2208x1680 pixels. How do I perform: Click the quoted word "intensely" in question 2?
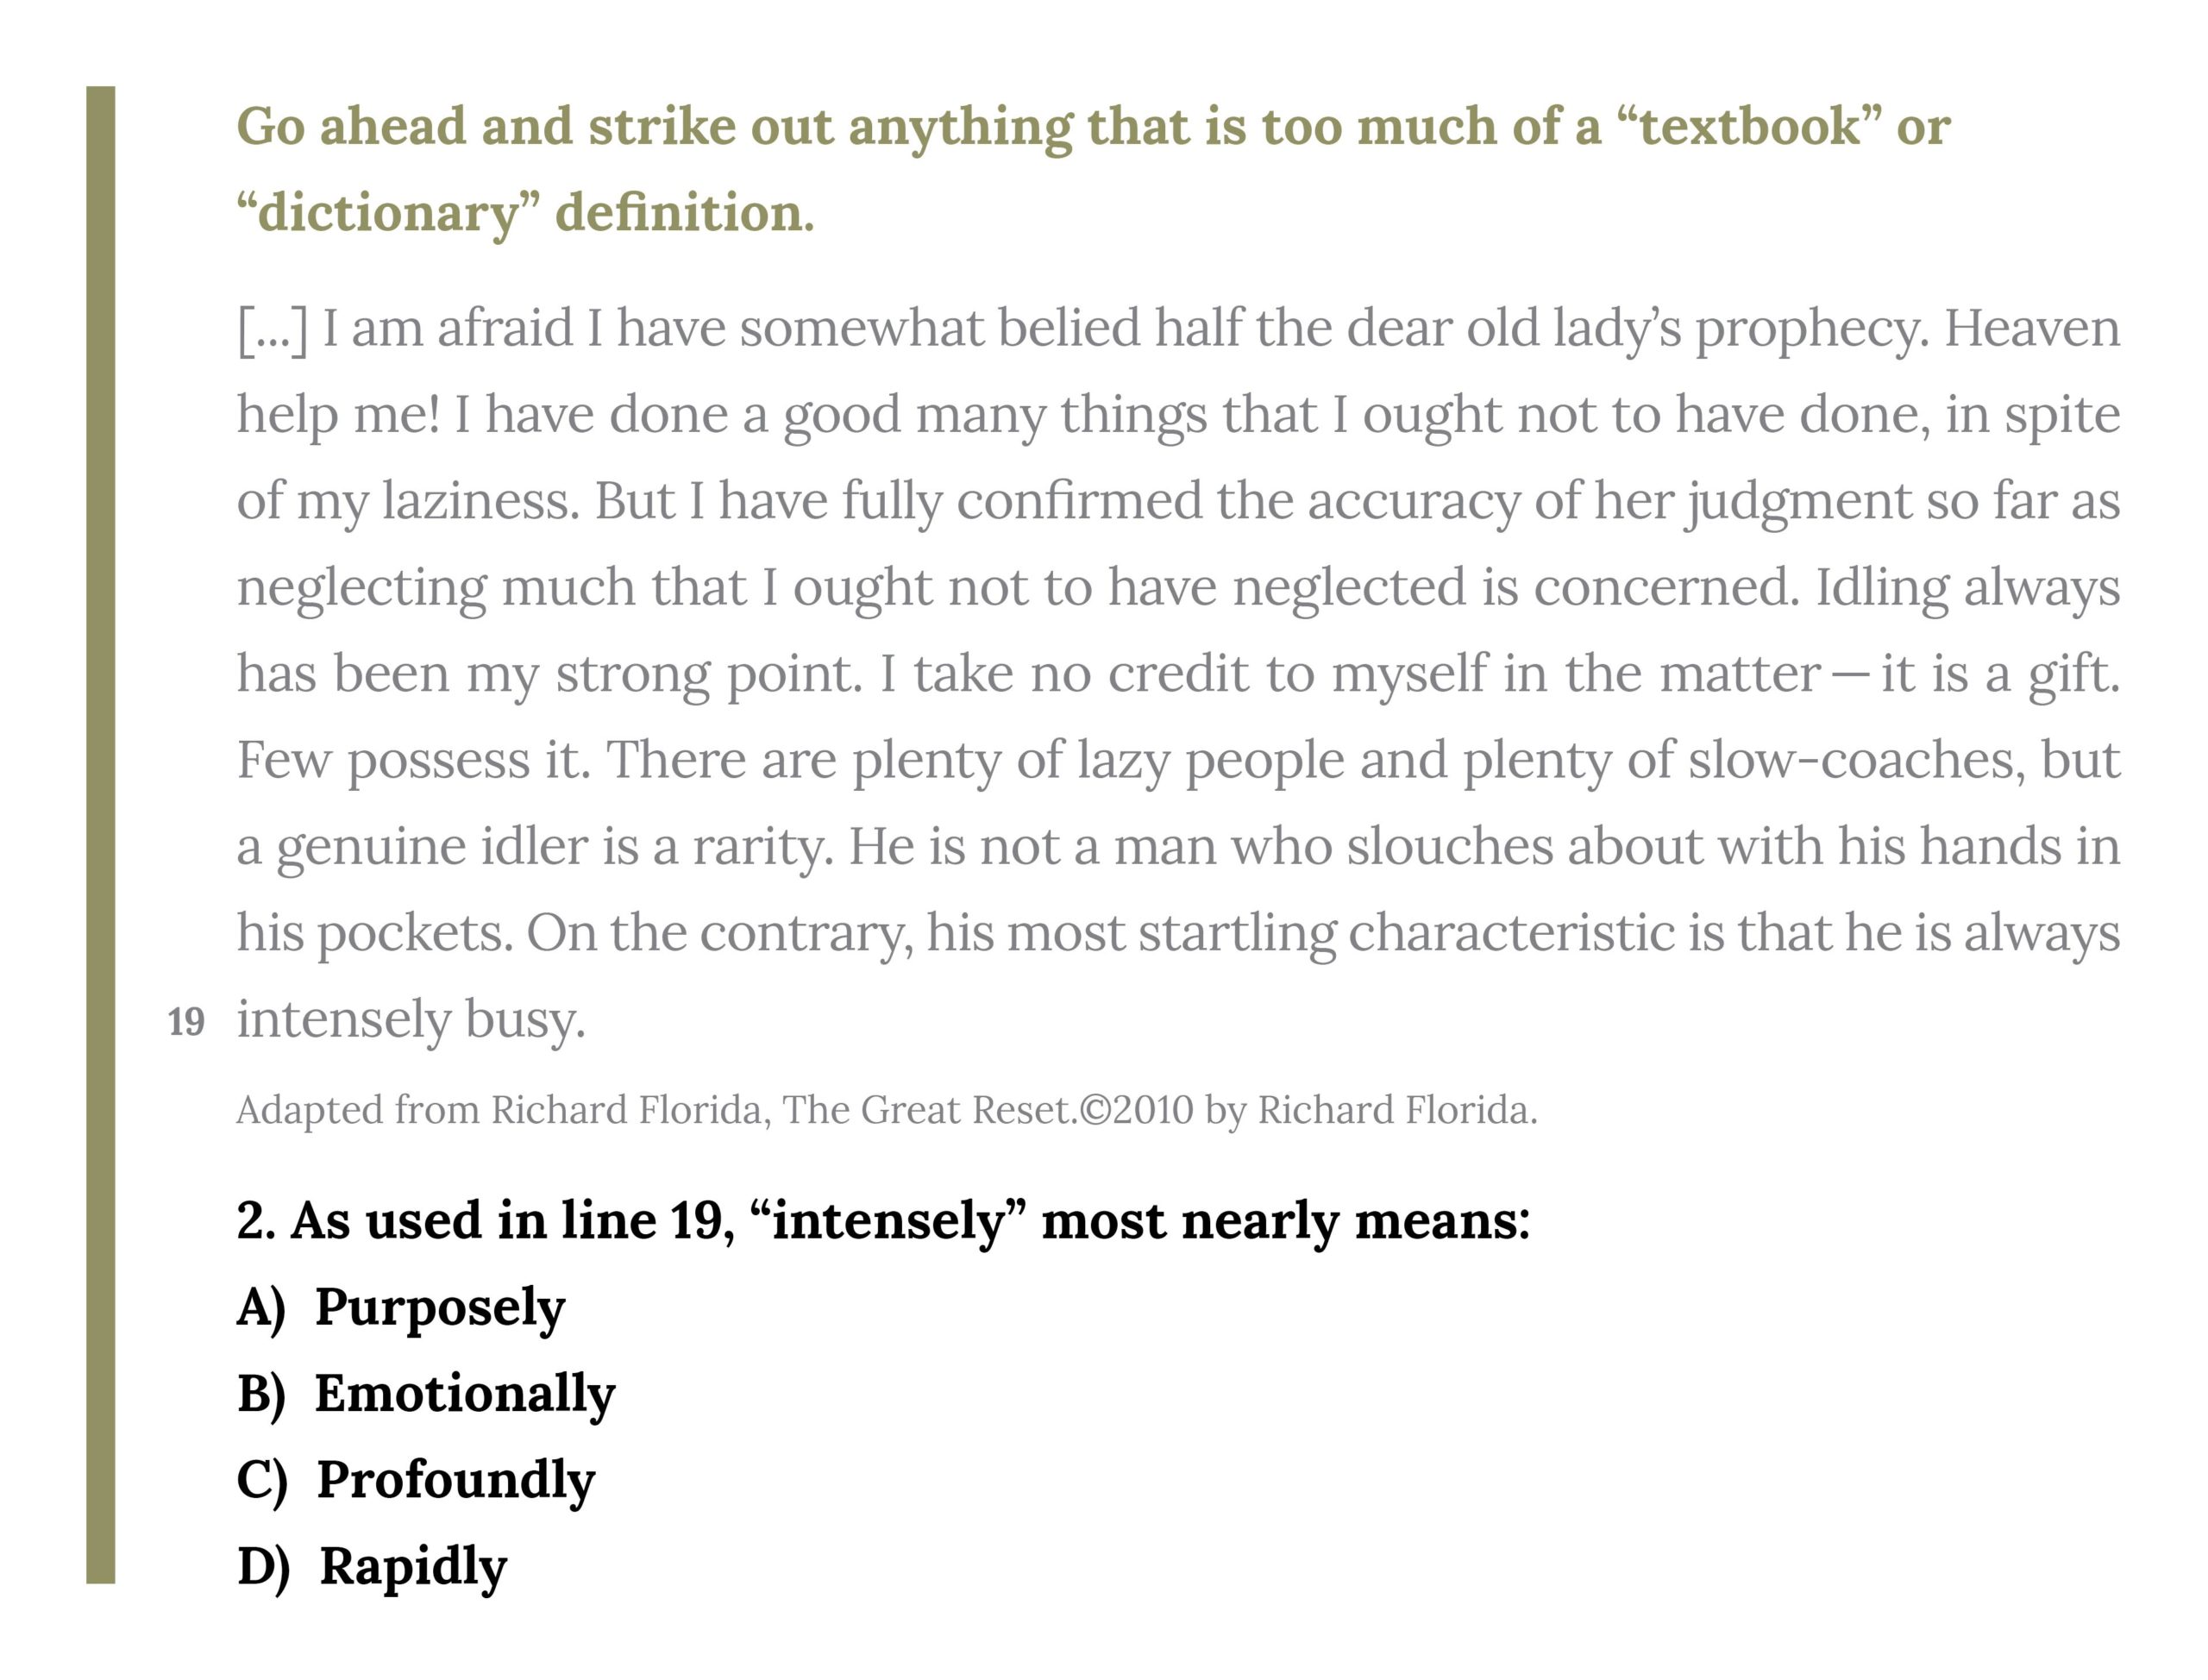coord(888,1221)
